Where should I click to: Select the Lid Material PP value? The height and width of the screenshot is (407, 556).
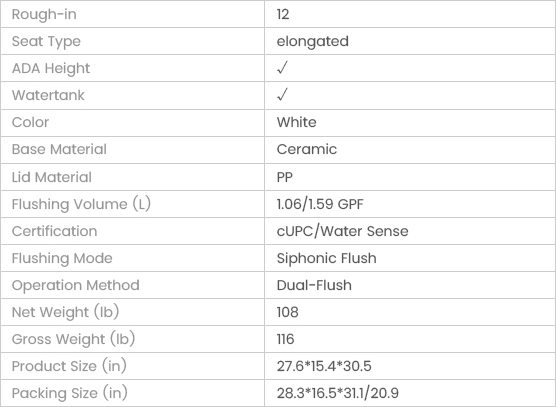(x=285, y=177)
